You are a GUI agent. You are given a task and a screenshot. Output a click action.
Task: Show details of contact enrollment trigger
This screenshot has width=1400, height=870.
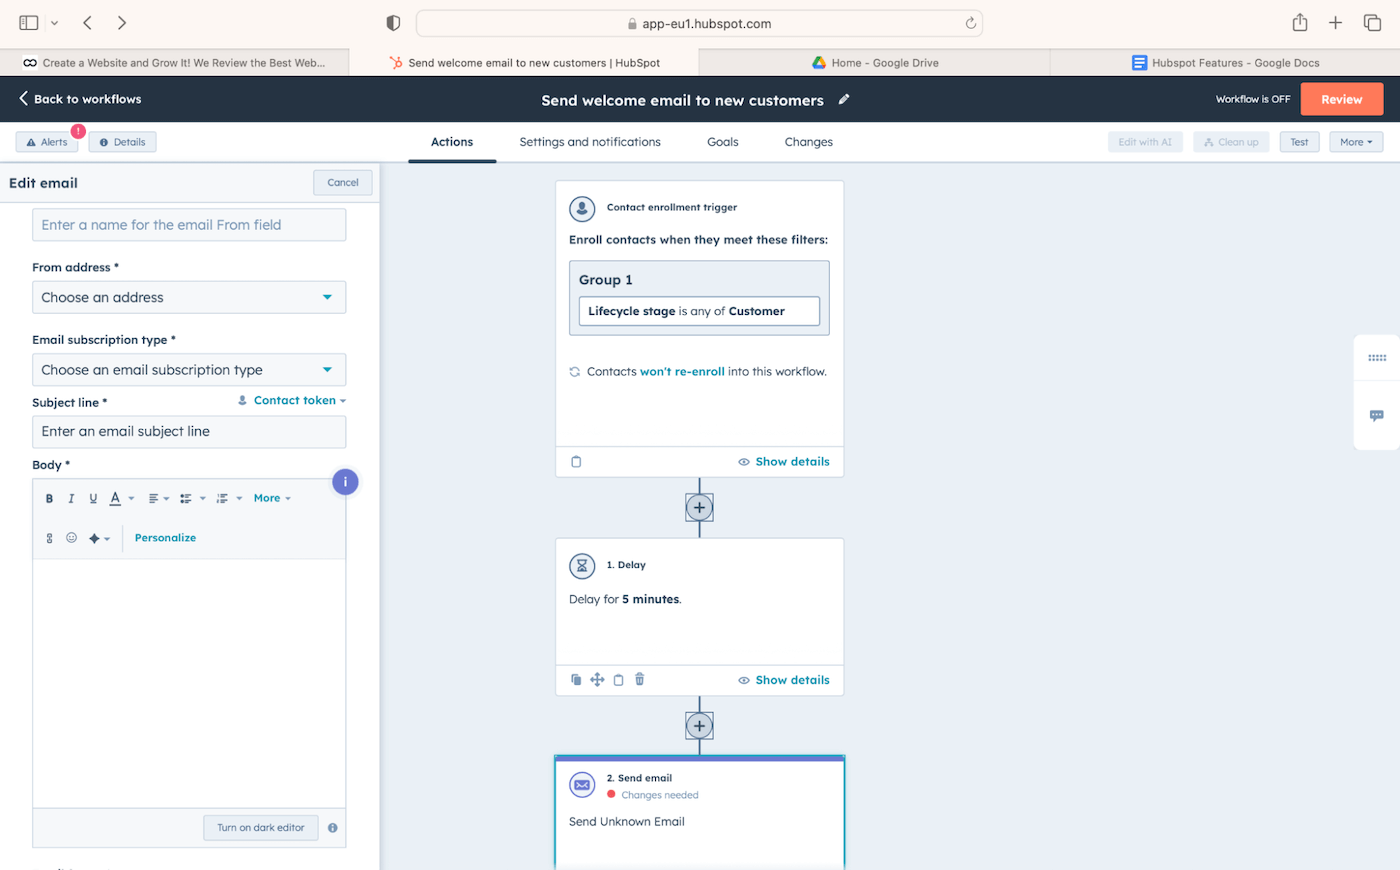pos(784,462)
